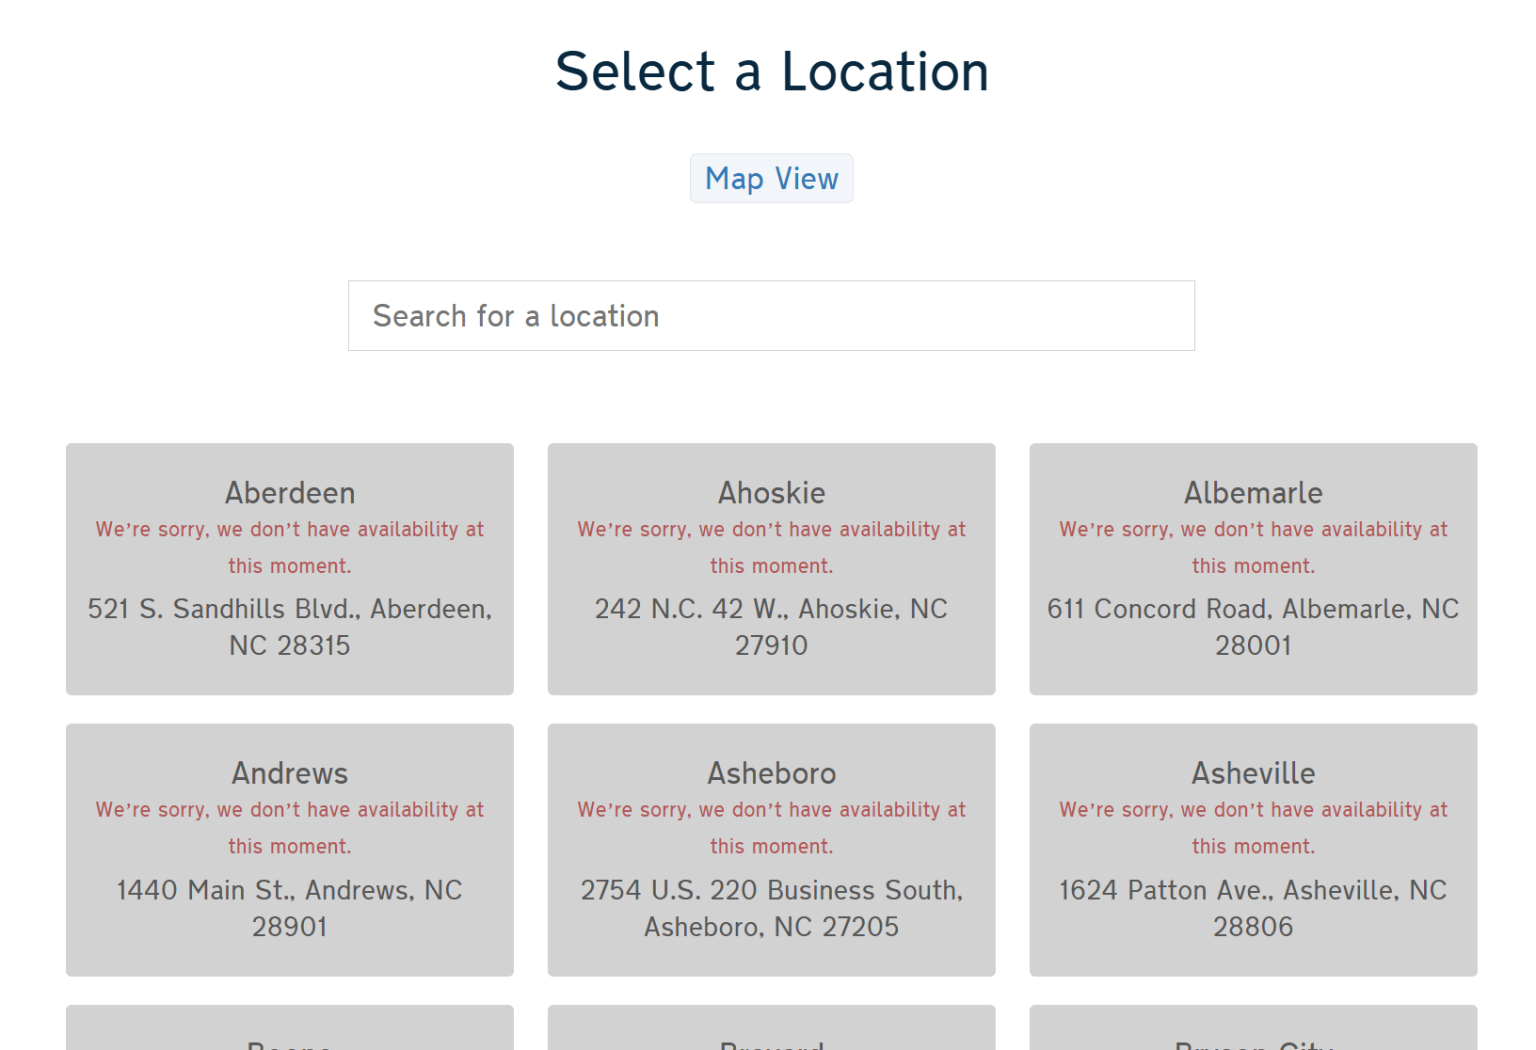Click the Ahoskie address 242 N.C. 42 W.
The image size is (1536, 1050).
point(771,626)
